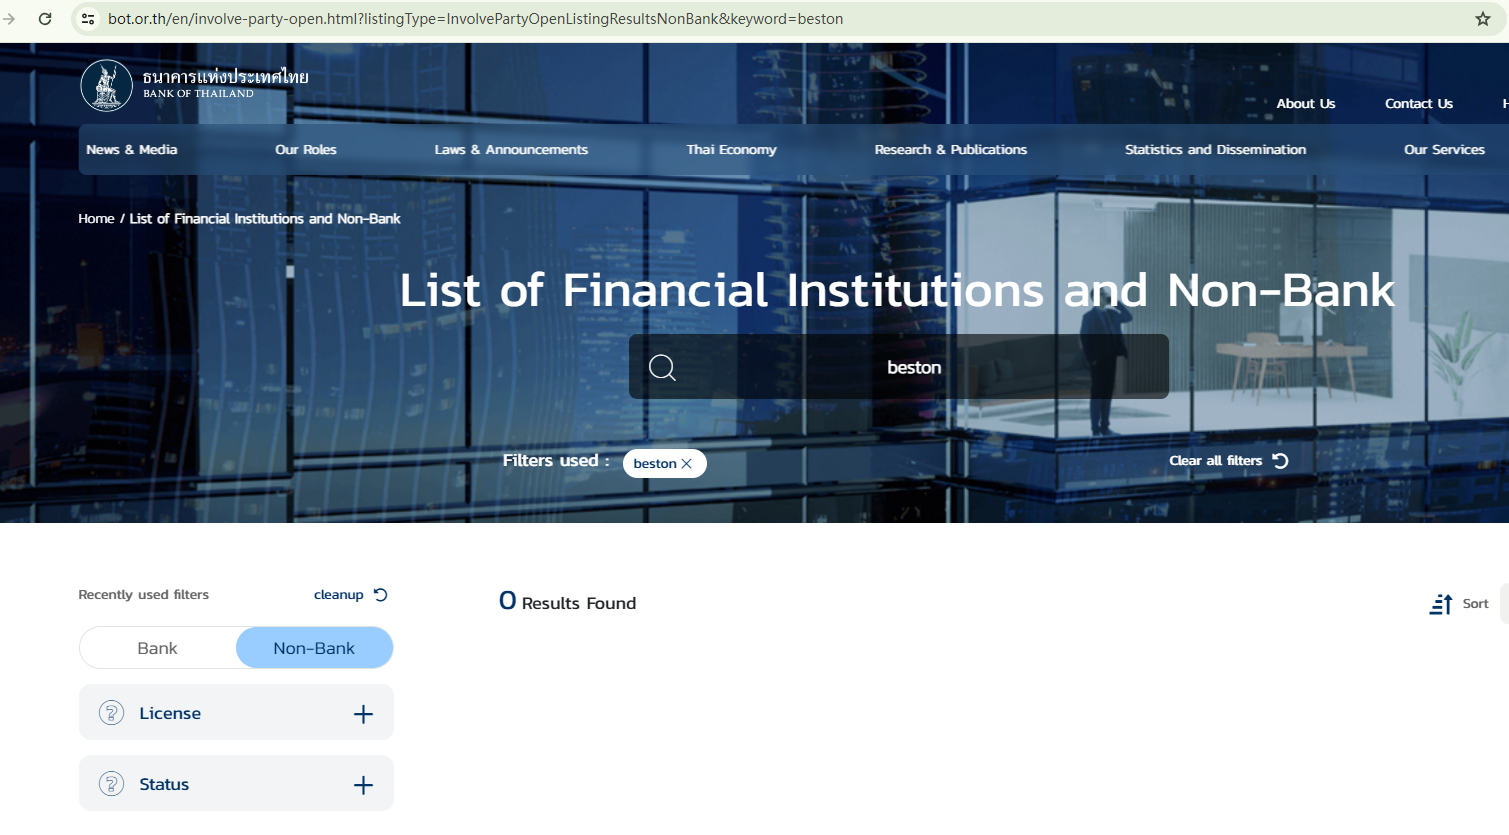Expand the Status filter section
This screenshot has width=1509, height=835.
click(363, 785)
